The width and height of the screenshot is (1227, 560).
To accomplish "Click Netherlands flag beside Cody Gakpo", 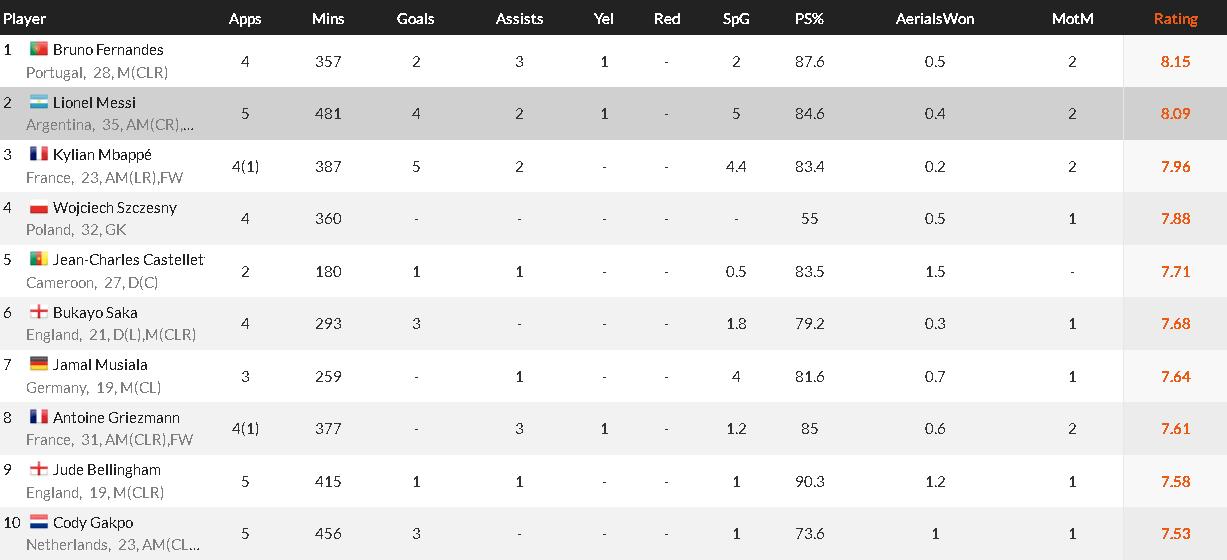I will 39,522.
